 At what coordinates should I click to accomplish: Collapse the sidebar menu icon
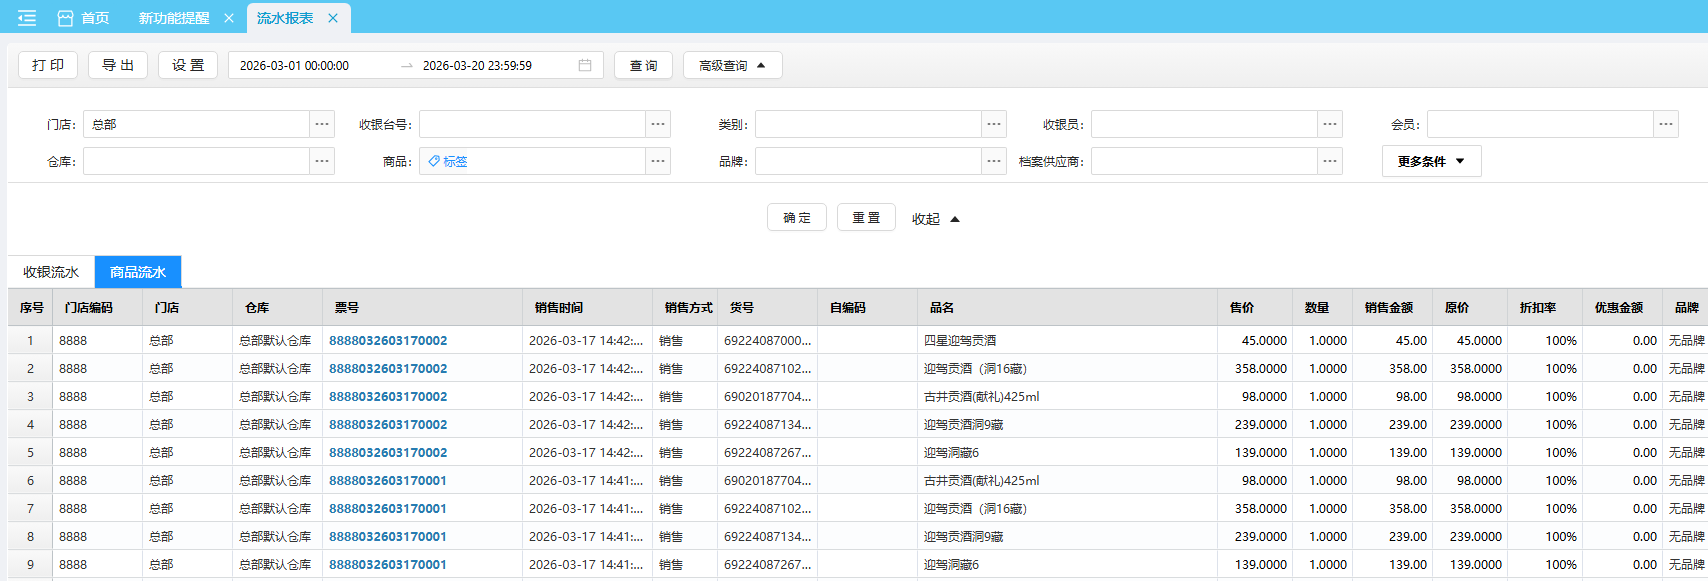[27, 18]
